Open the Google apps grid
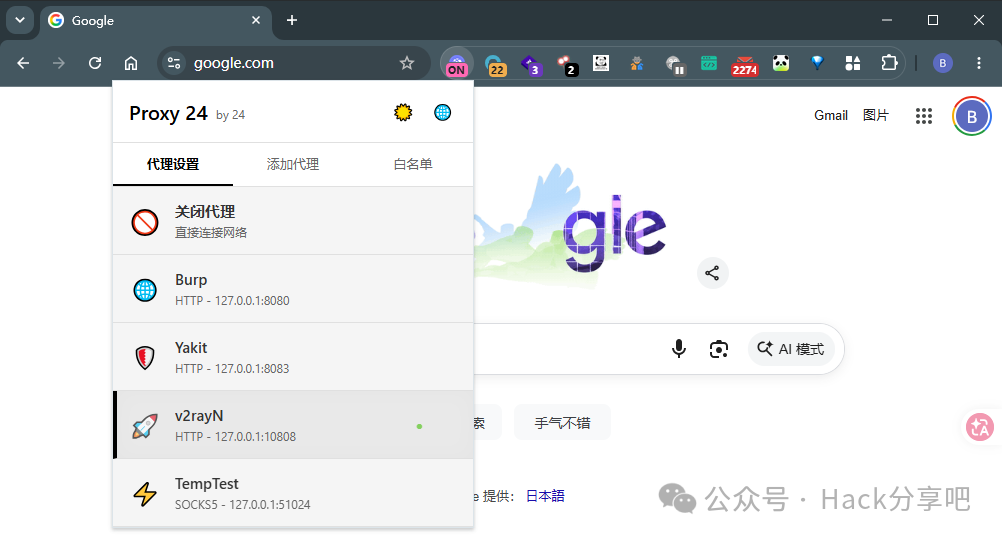Screen dimensions: 1002x539 click(923, 116)
